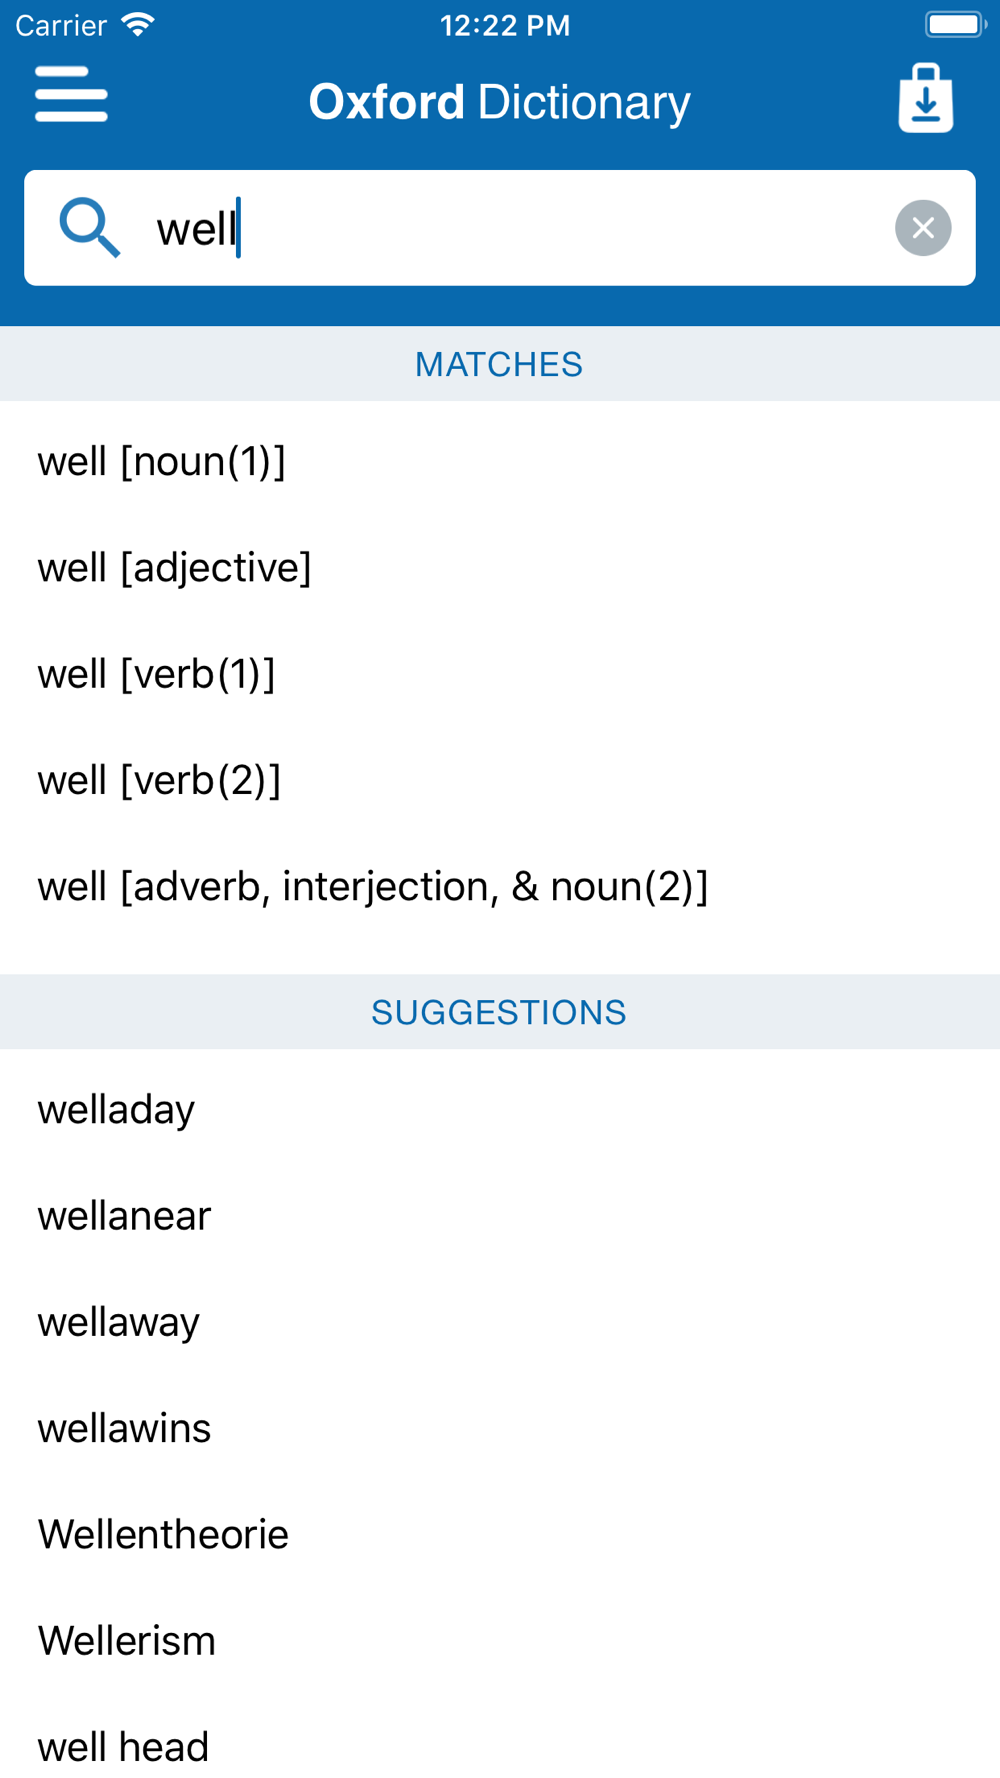Focus the search input containing 'well'
The image size is (1000, 1778).
click(500, 228)
